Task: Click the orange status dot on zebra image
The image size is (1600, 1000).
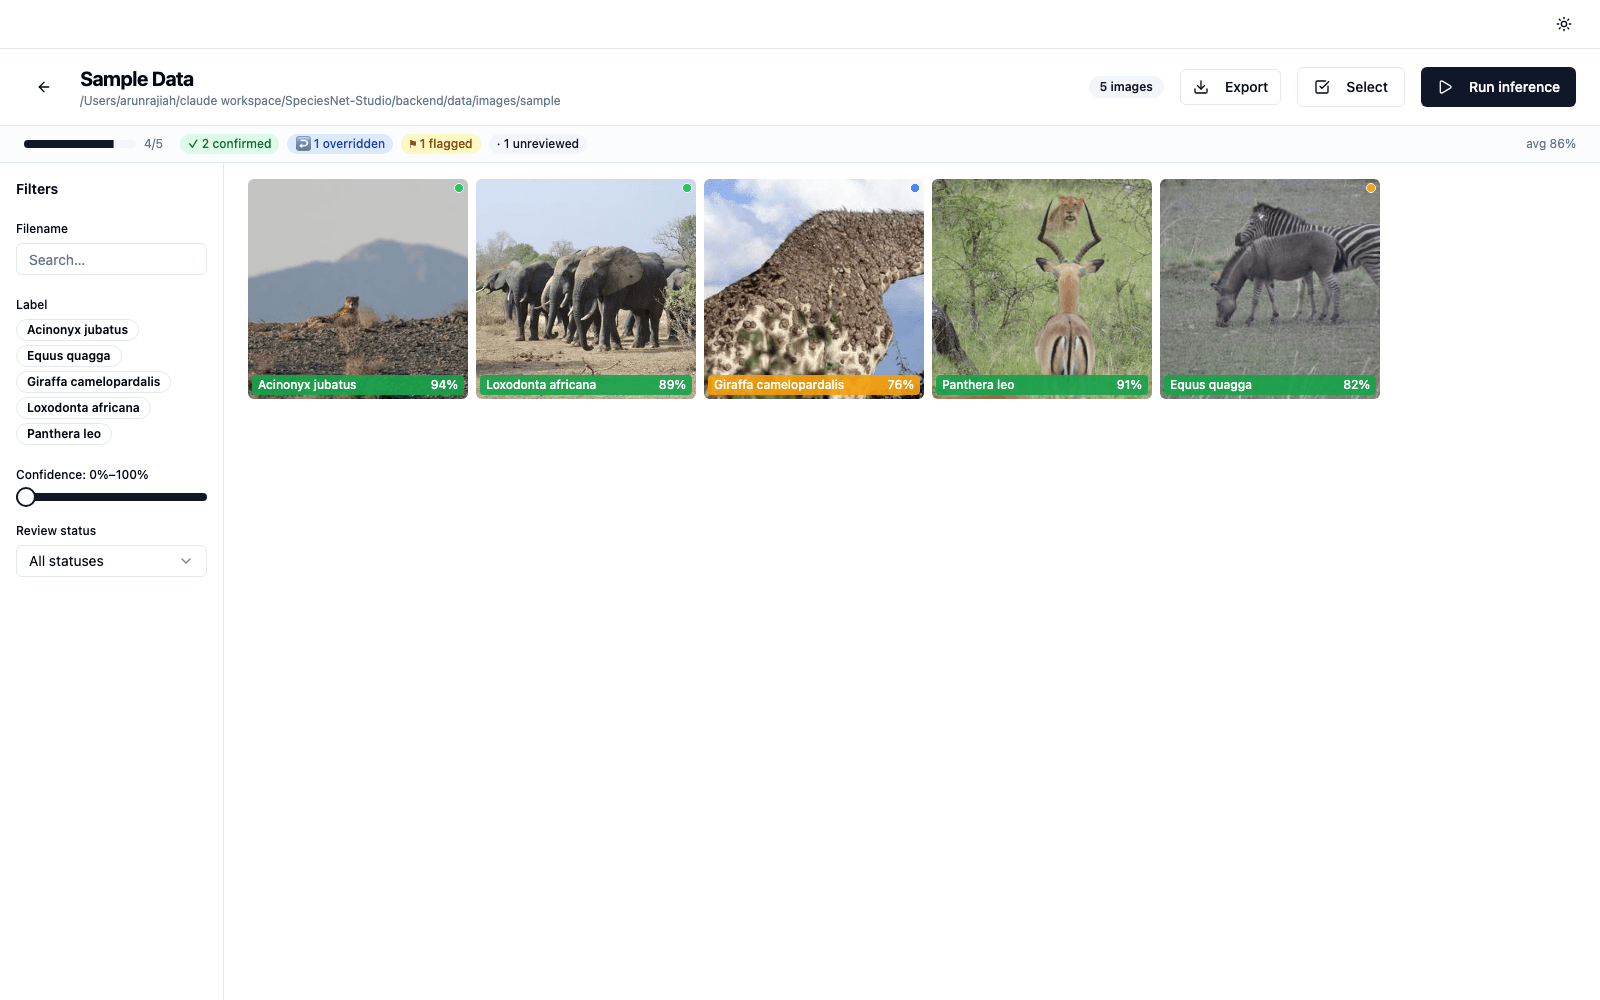Action: 1371,188
